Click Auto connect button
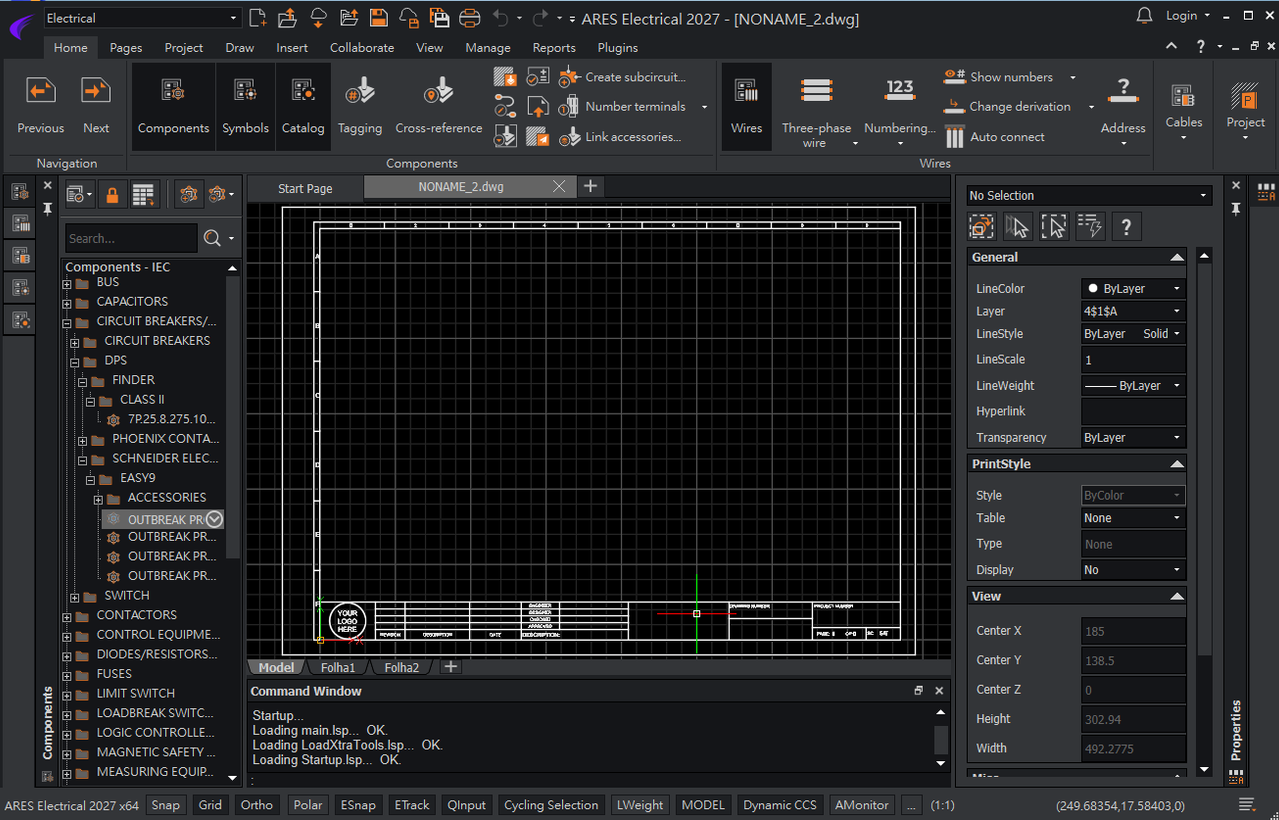1279x820 pixels. tap(995, 137)
